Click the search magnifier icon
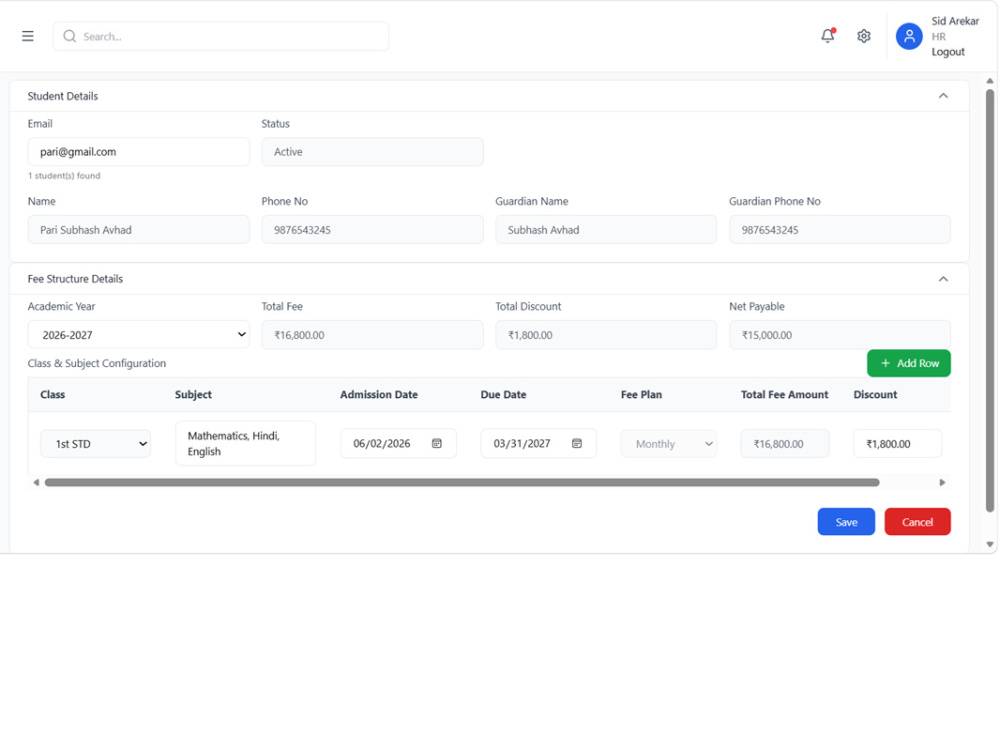Image resolution: width=1000 pixels, height=750 pixels. (70, 36)
